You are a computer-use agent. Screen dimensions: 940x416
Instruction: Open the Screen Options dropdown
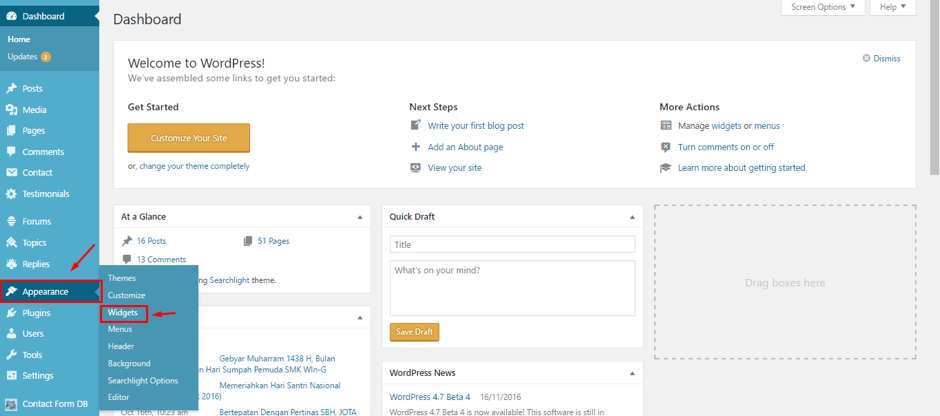coord(823,7)
